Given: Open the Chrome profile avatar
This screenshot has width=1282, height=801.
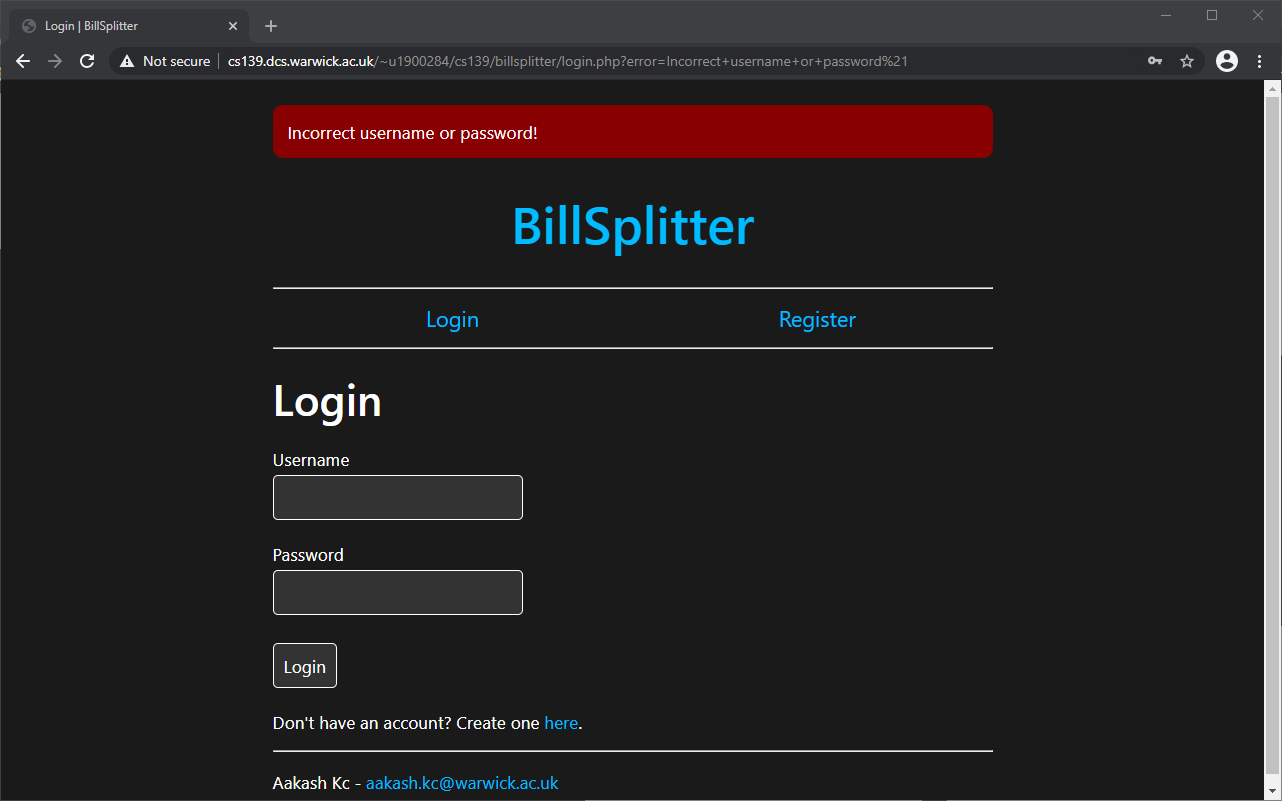Looking at the screenshot, I should tap(1227, 61).
